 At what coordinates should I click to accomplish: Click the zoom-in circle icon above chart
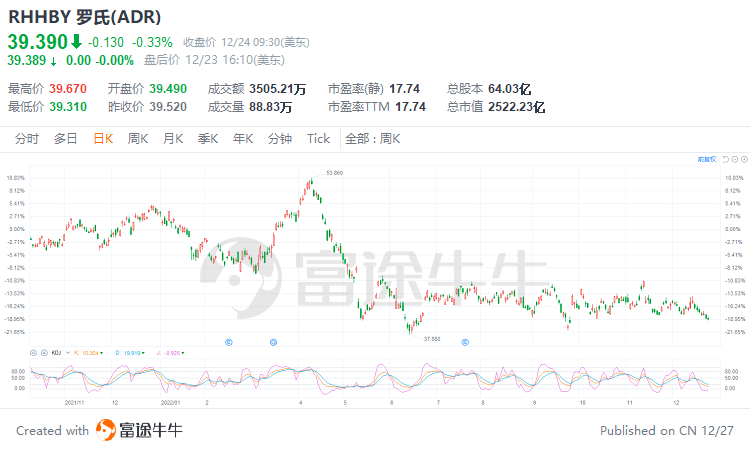pyautogui.click(x=744, y=159)
